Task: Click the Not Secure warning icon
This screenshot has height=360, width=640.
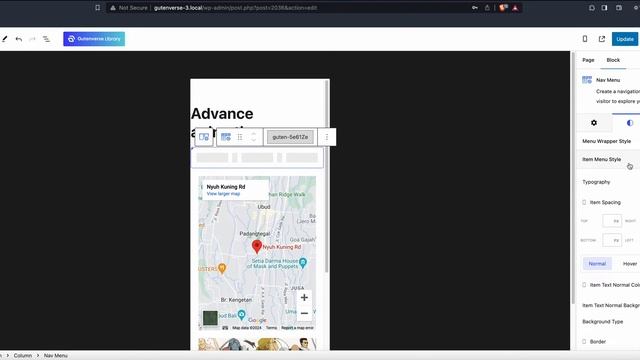Action: tap(113, 8)
